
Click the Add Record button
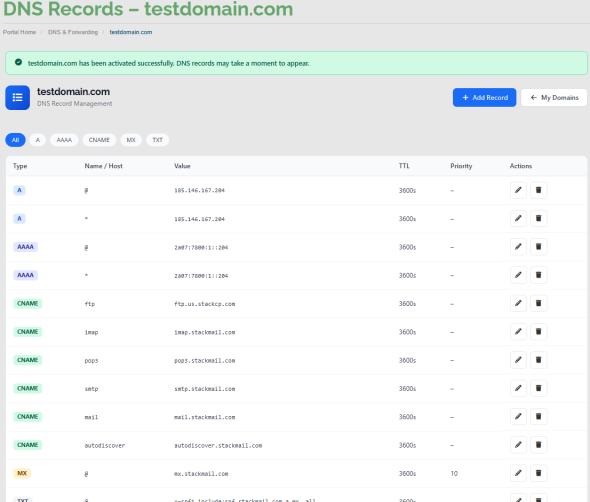pyautogui.click(x=485, y=97)
